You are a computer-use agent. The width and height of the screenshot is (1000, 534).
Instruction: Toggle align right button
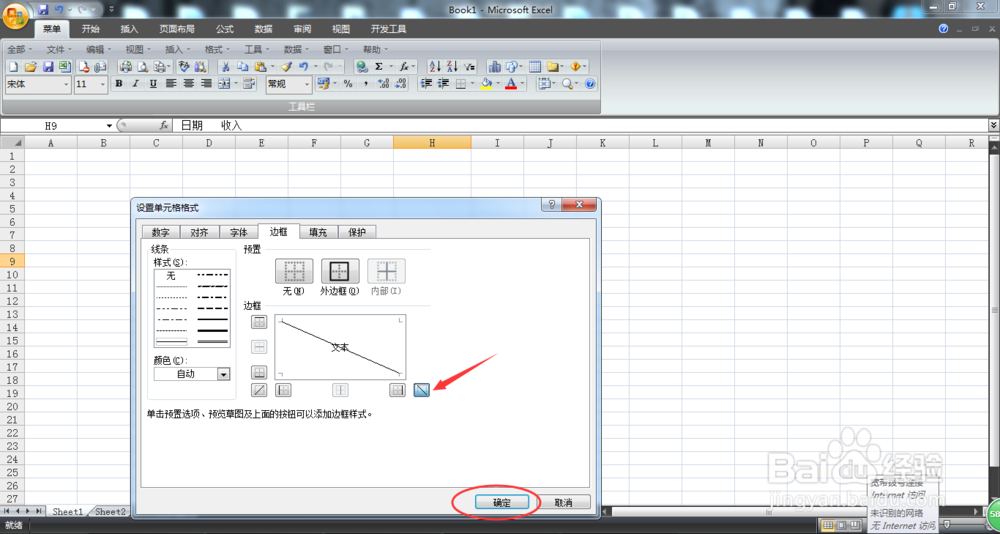pyautogui.click(x=206, y=84)
